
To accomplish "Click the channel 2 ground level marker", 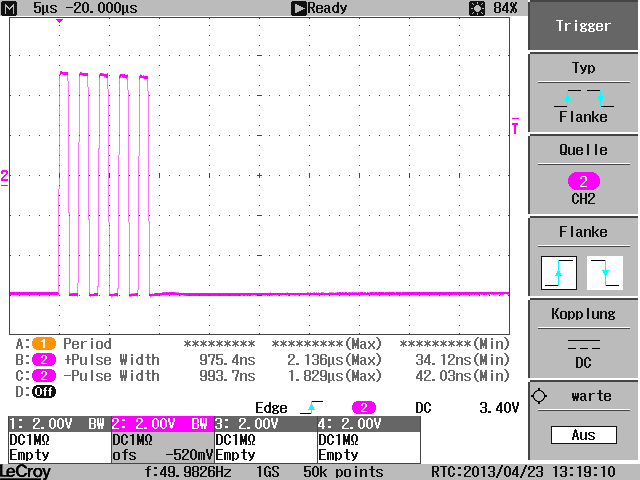I will tap(4, 178).
